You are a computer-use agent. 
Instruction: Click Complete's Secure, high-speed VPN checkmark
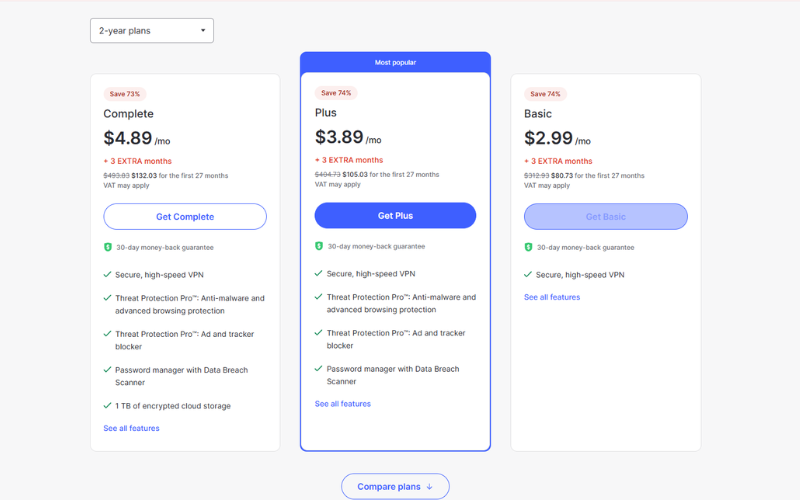(x=107, y=274)
